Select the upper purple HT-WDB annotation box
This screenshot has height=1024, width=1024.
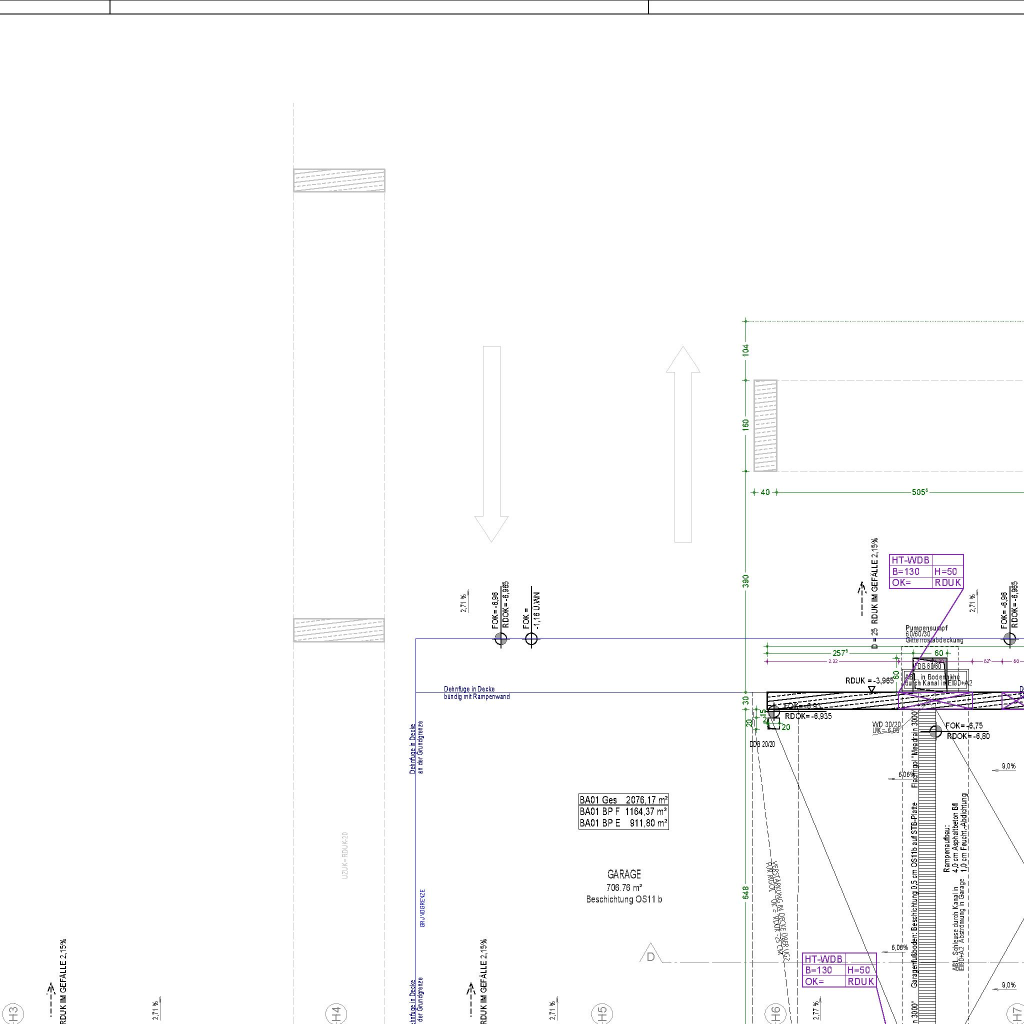click(926, 571)
